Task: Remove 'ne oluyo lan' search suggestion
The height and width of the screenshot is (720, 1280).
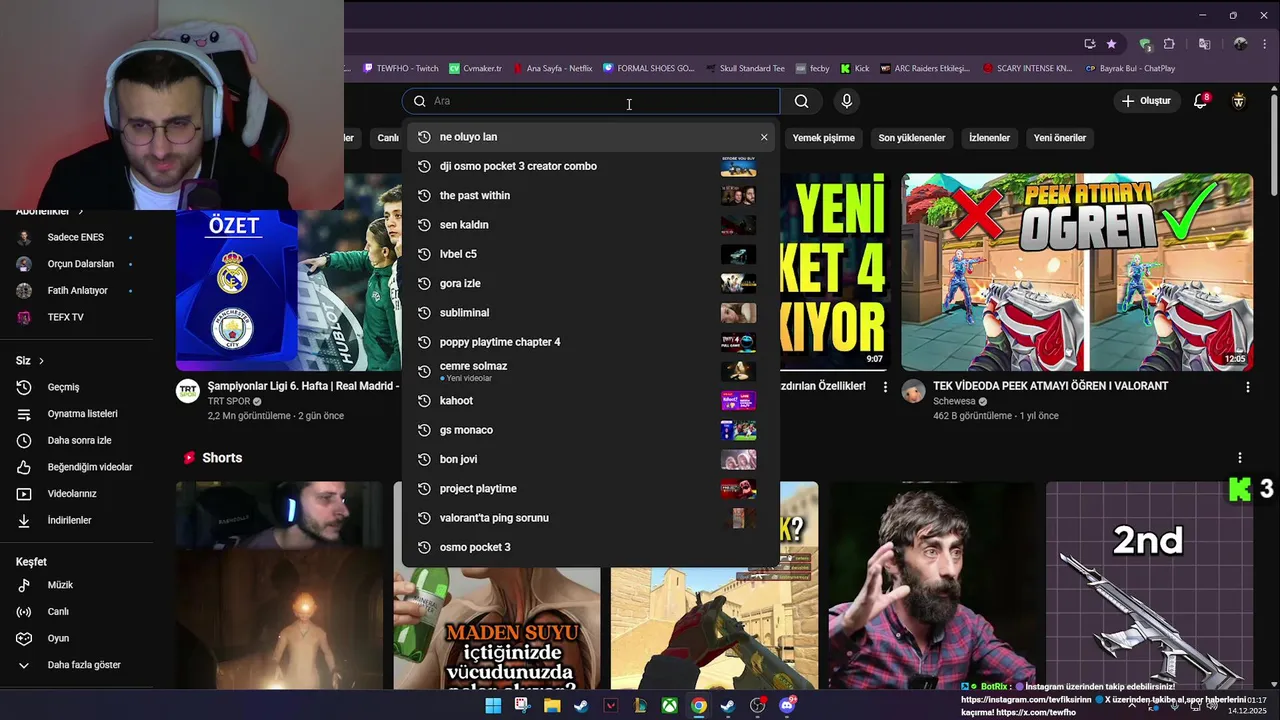Action: coord(764,137)
